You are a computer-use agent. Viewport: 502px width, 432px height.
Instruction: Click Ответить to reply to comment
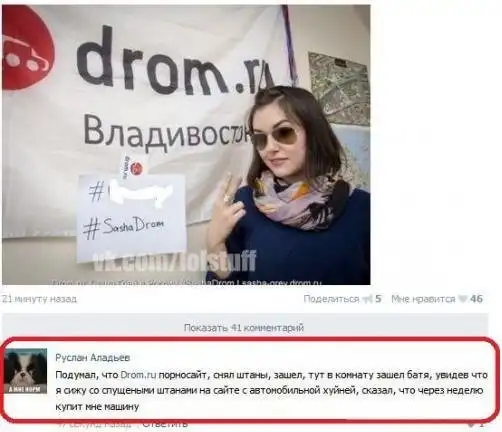[x=165, y=424]
